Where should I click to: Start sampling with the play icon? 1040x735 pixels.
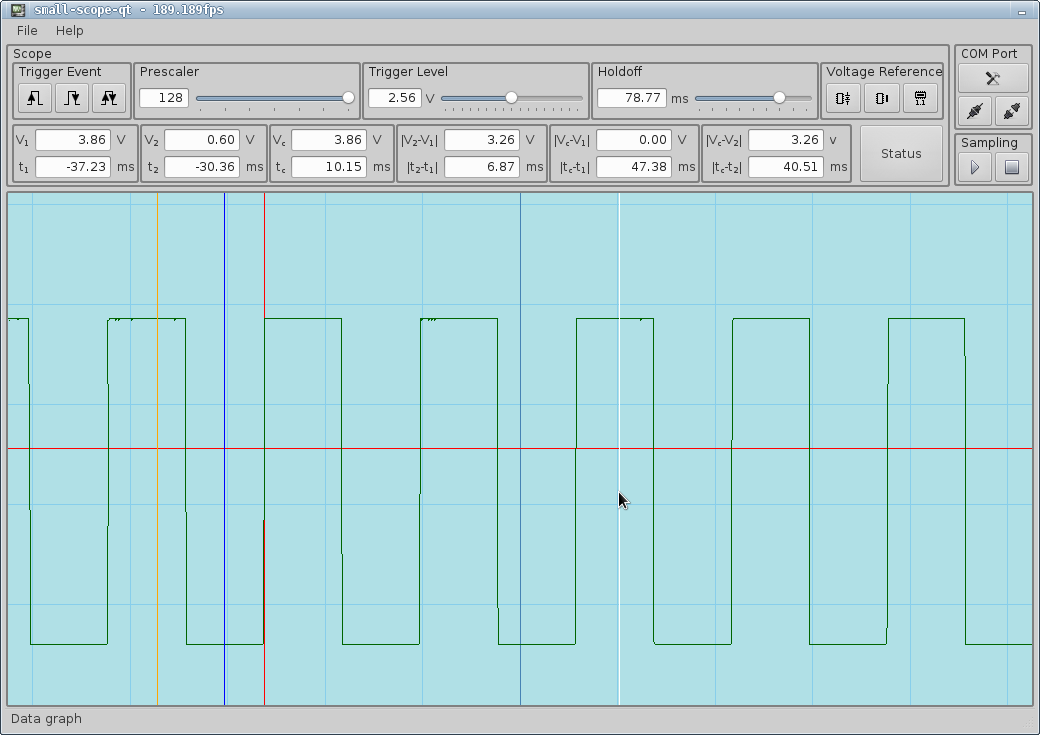[974, 166]
